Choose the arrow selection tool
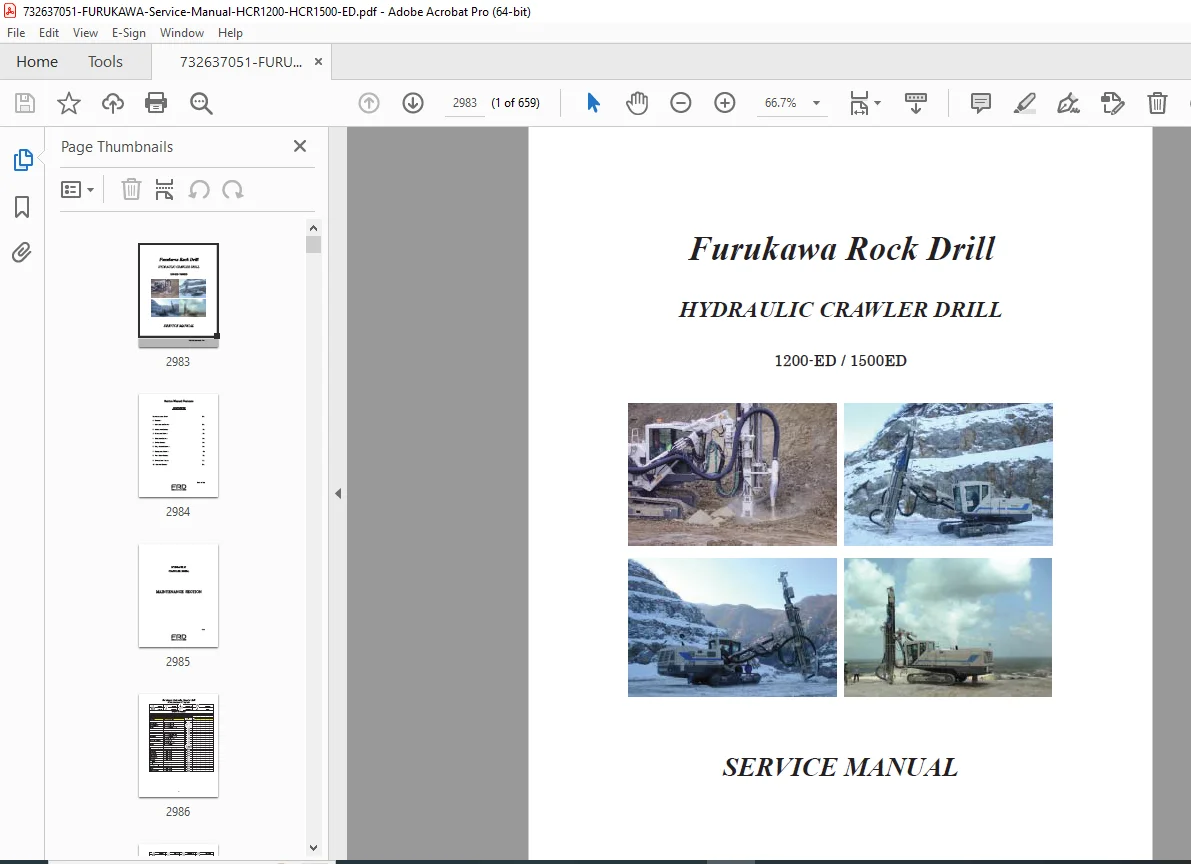The width and height of the screenshot is (1191, 864). [x=593, y=103]
